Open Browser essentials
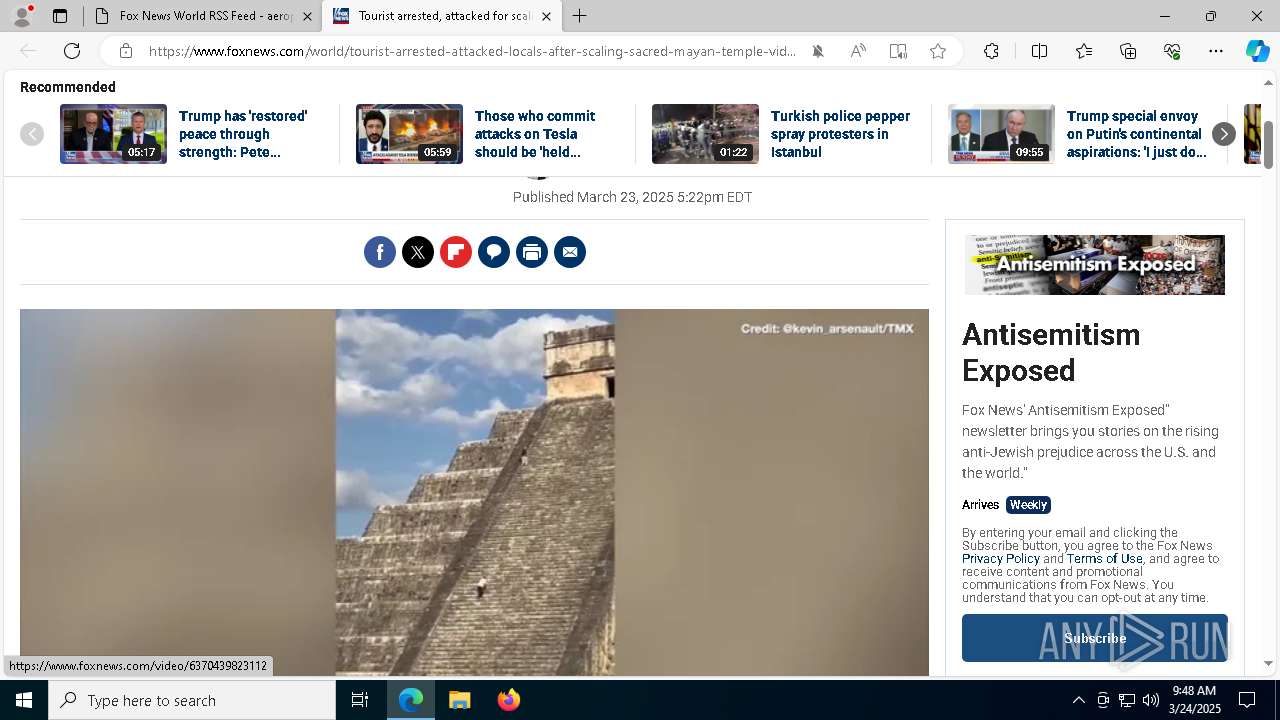The height and width of the screenshot is (720, 1280). coord(1172,51)
